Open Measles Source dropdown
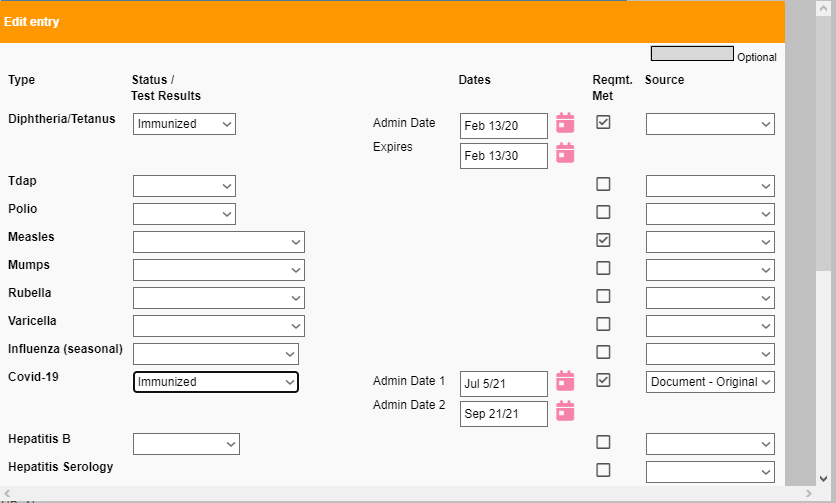 tap(710, 242)
